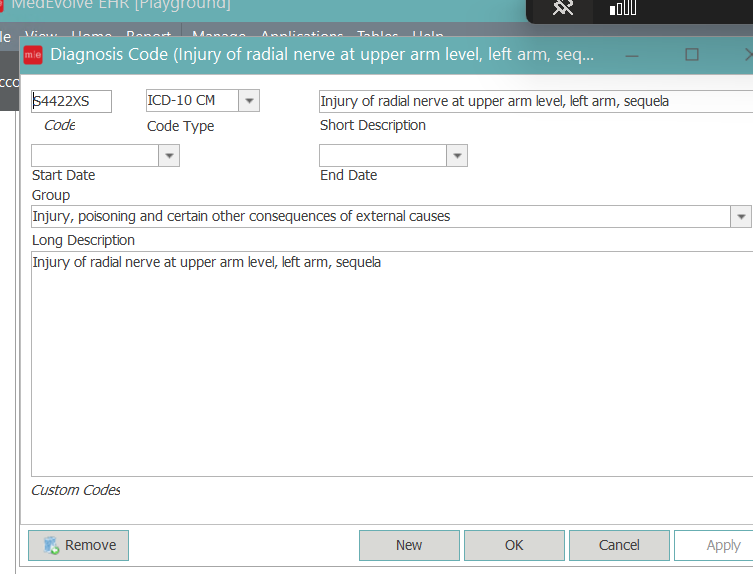This screenshot has width=753, height=574.
Task: Expand the Start Date picker
Action: click(x=169, y=156)
